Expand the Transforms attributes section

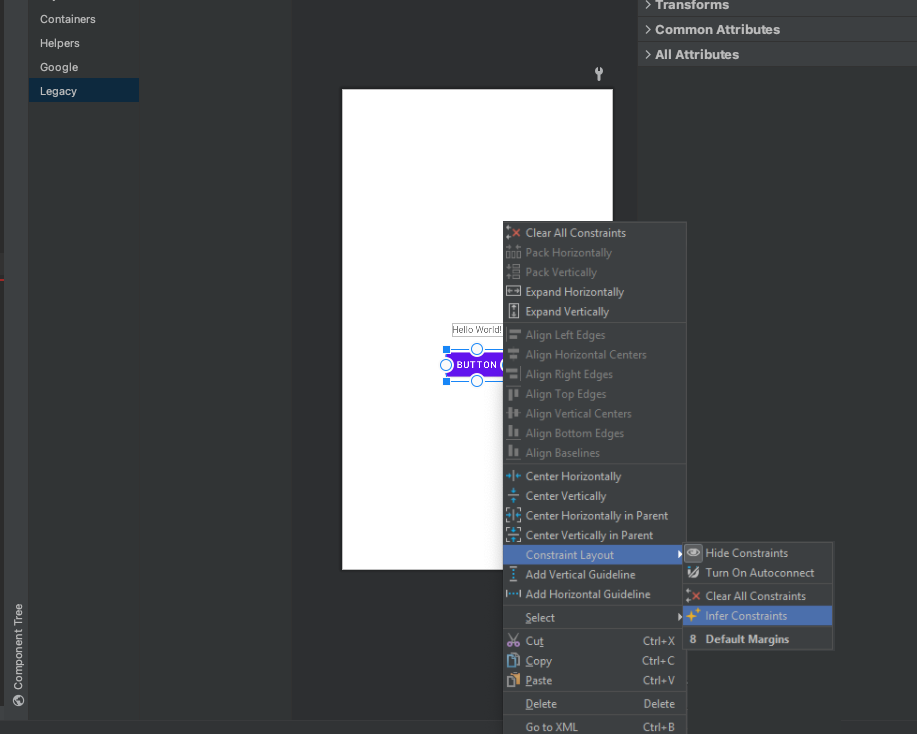(648, 5)
